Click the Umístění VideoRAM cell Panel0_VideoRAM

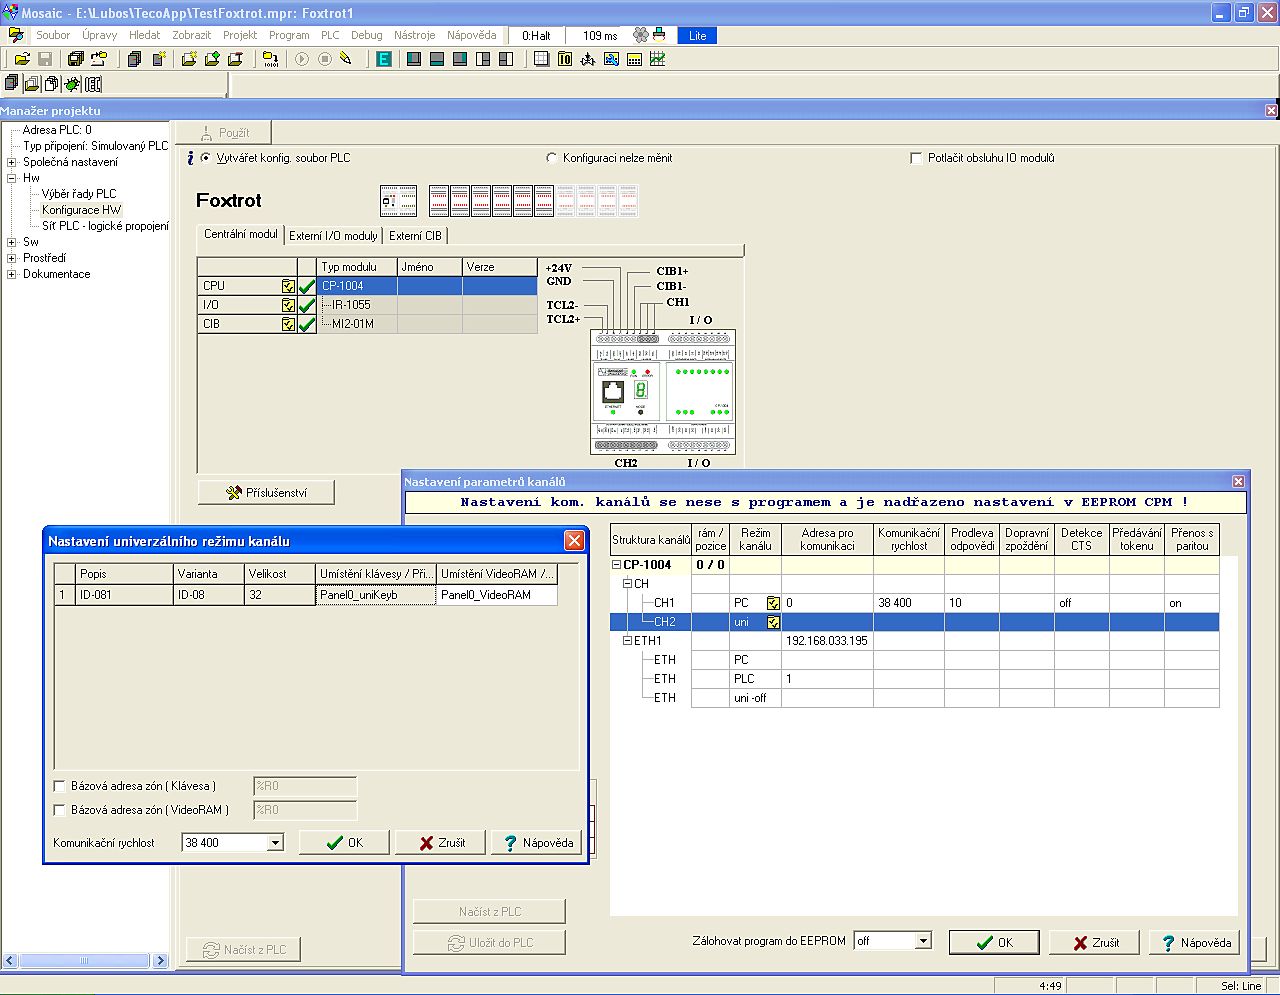497,595
